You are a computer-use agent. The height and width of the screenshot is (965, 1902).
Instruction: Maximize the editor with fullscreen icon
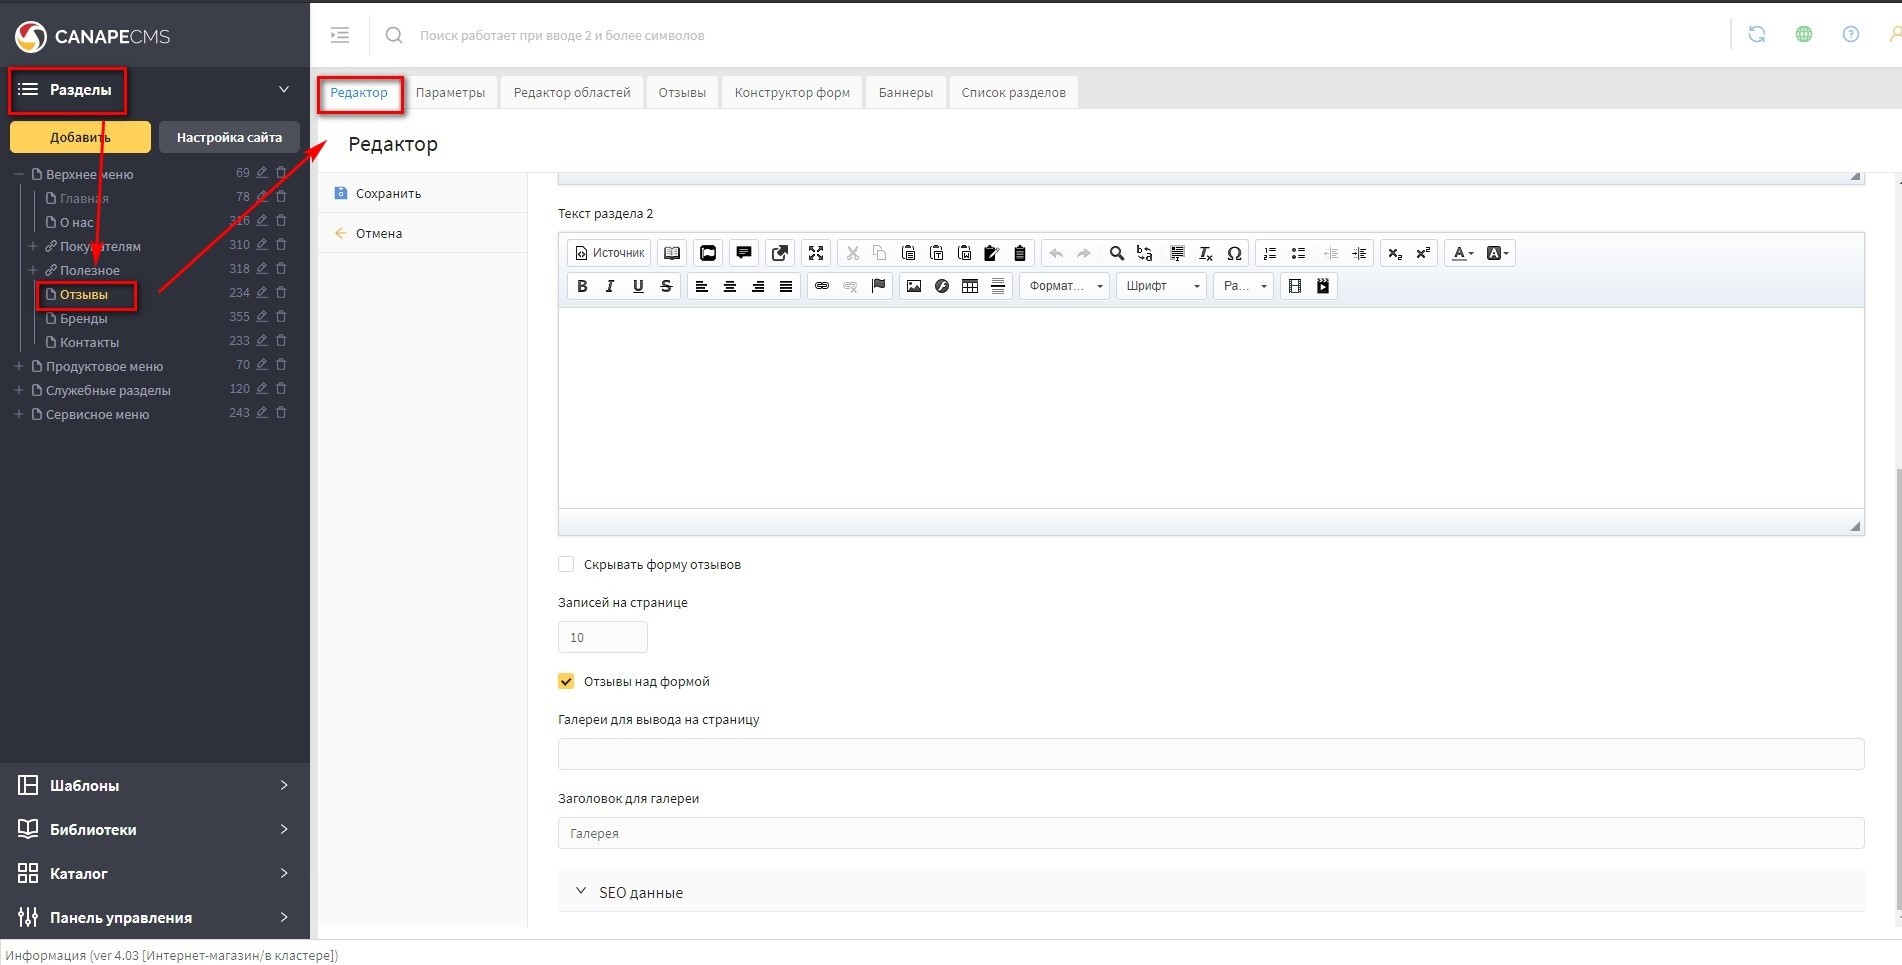coord(816,253)
